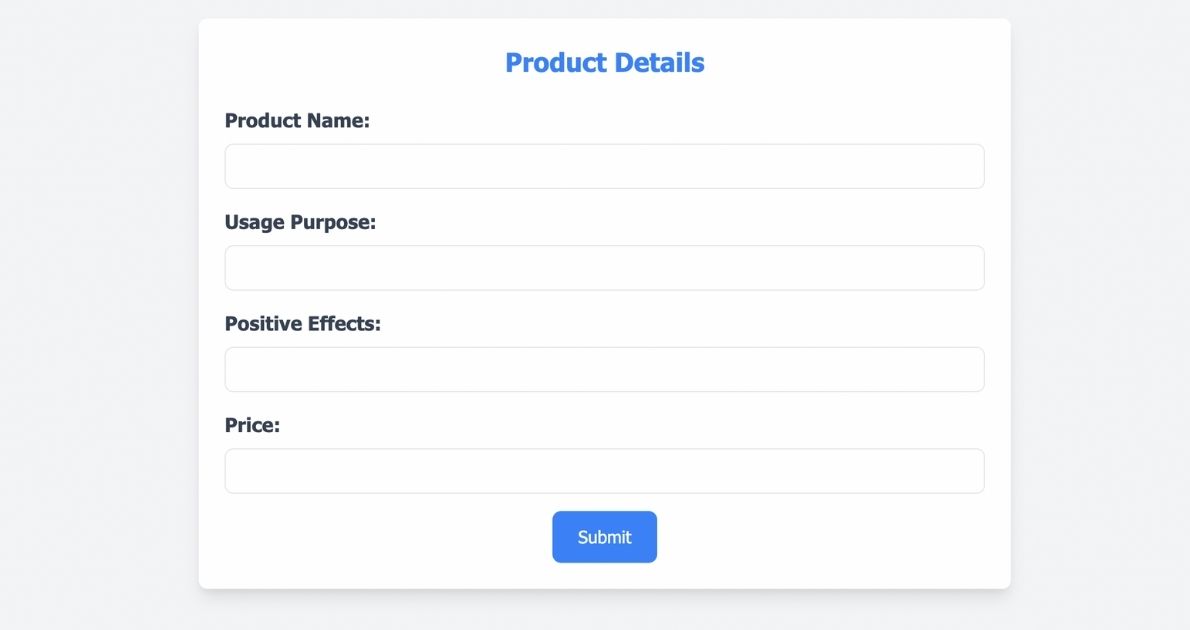Click the label above the third text box

point(303,324)
